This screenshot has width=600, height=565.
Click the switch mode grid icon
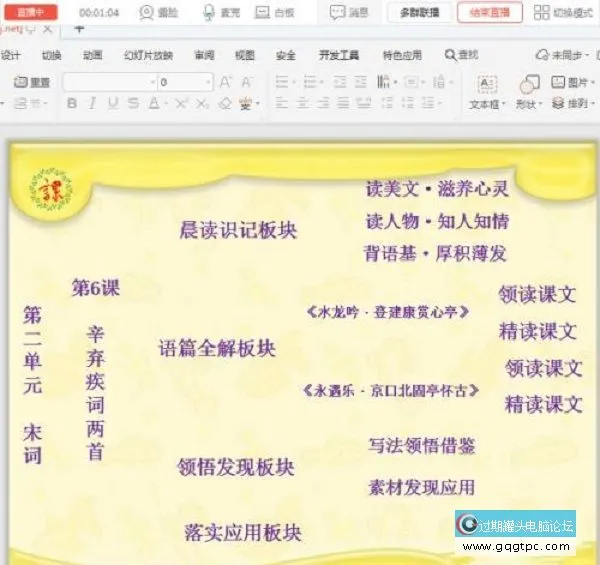541,12
